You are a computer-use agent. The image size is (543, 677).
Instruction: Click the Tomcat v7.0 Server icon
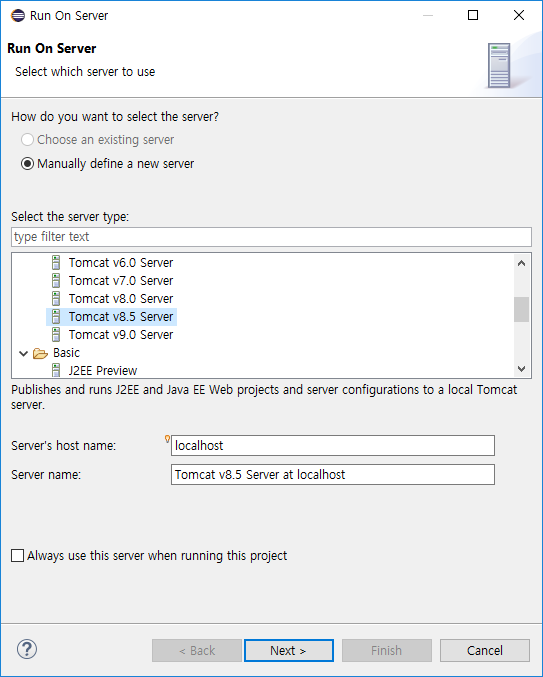tap(56, 281)
